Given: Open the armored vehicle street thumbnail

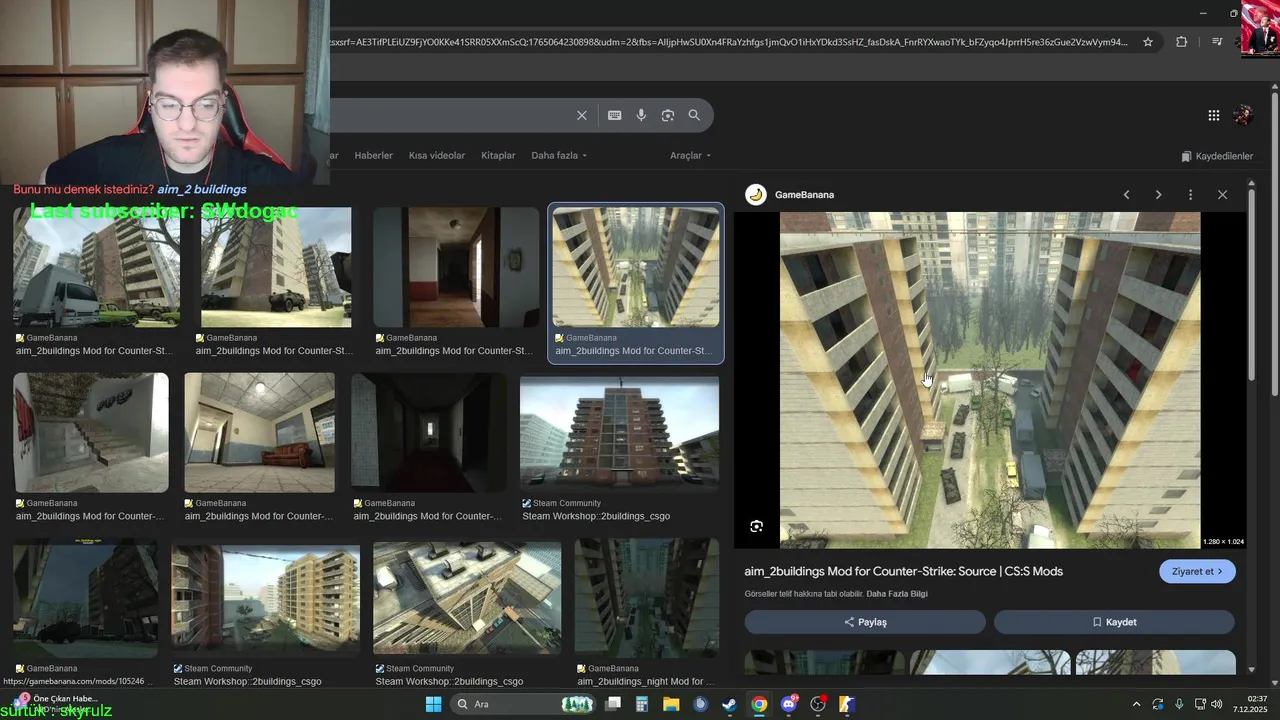Looking at the screenshot, I should point(276,268).
